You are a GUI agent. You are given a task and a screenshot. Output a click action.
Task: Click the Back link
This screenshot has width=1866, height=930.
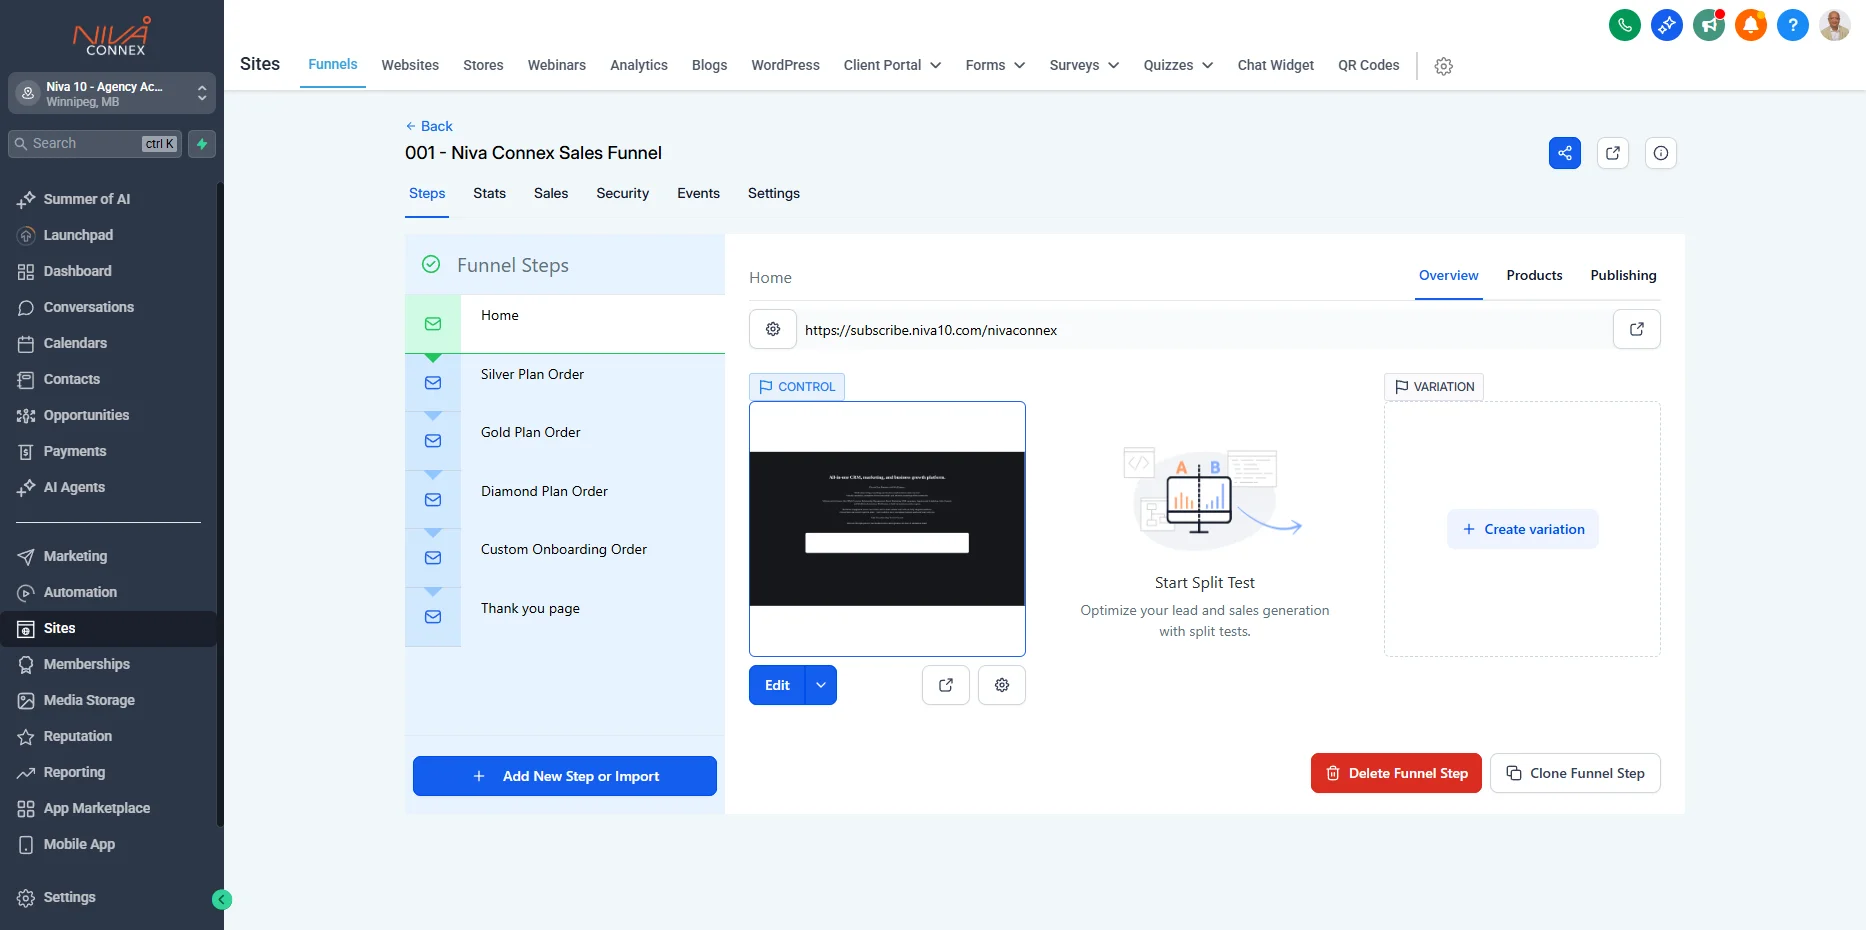click(429, 126)
